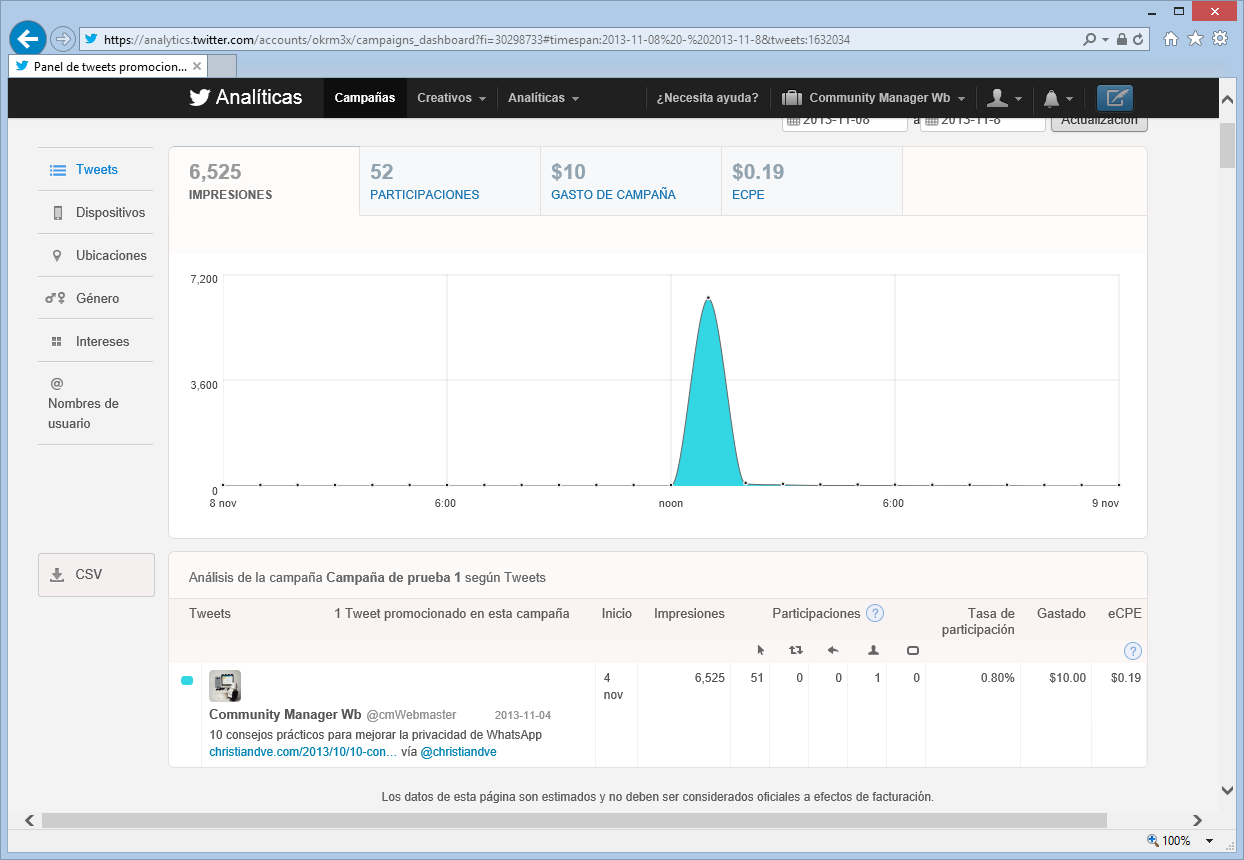Click the zoom level magnifier icon

click(1153, 841)
